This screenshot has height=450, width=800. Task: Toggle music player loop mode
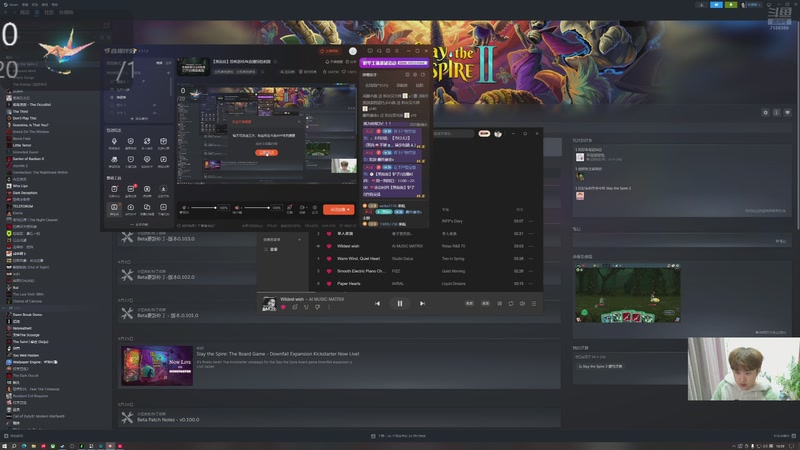tap(511, 303)
